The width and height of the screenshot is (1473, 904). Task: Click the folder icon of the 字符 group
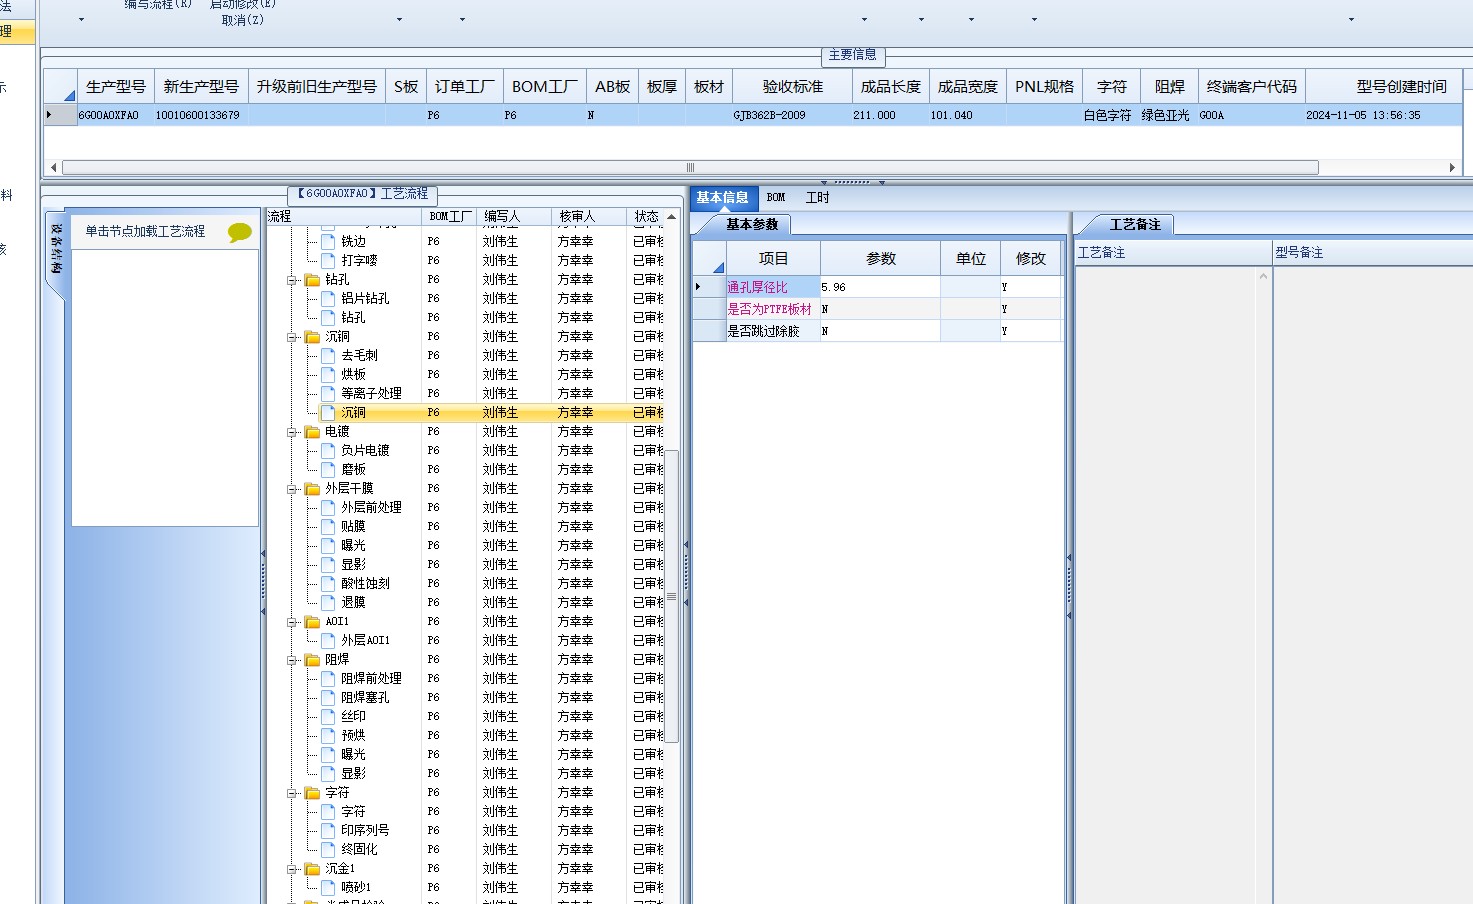point(312,793)
